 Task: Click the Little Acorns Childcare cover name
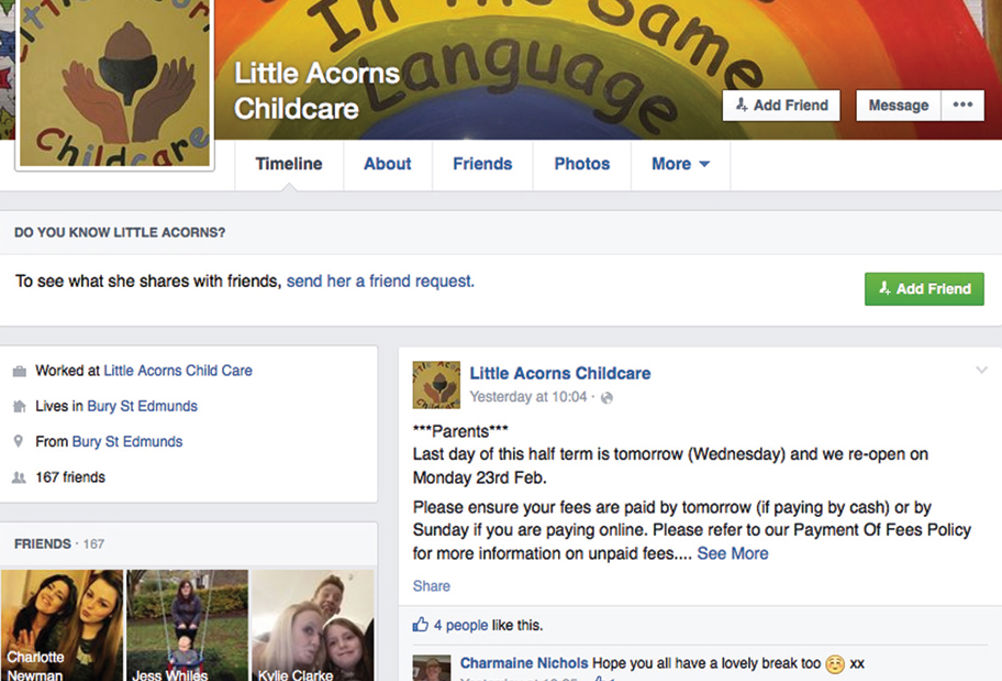pyautogui.click(x=317, y=91)
